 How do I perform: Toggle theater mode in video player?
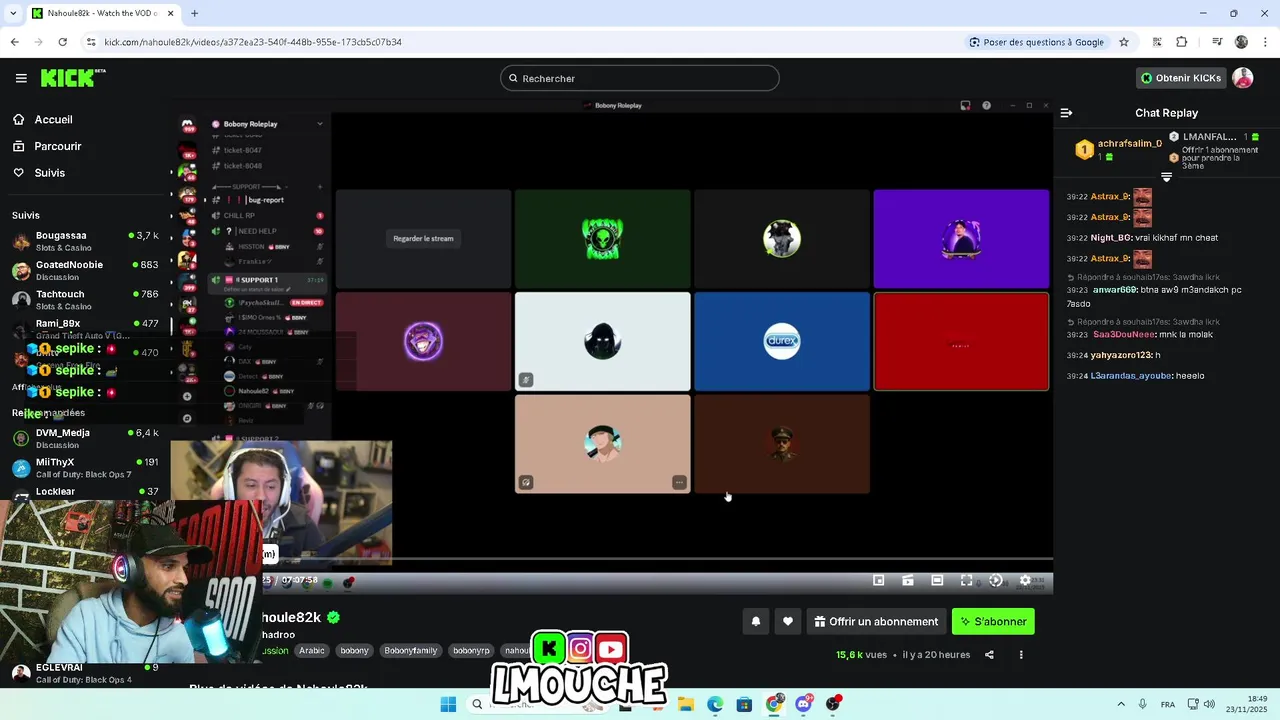937,580
